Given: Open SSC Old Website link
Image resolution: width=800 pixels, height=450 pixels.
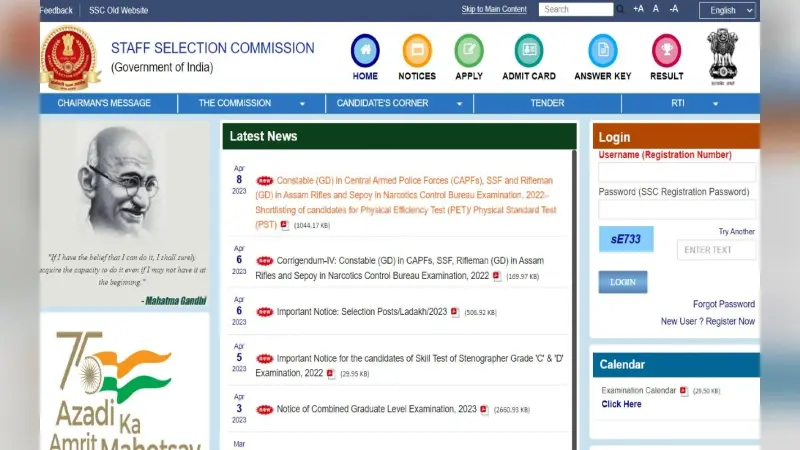Looking at the screenshot, I should click(x=118, y=10).
